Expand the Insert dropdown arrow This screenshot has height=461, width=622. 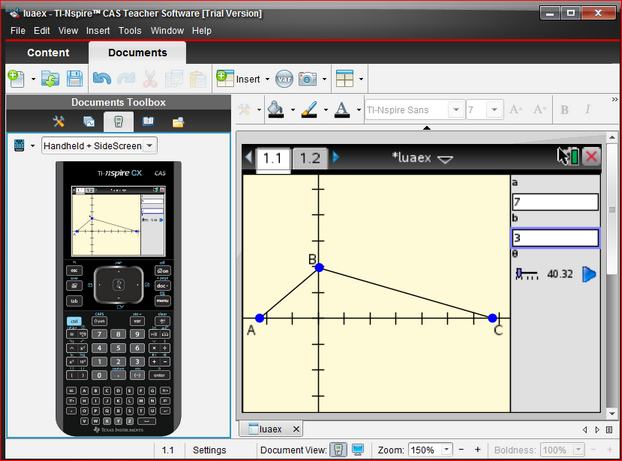[268, 78]
